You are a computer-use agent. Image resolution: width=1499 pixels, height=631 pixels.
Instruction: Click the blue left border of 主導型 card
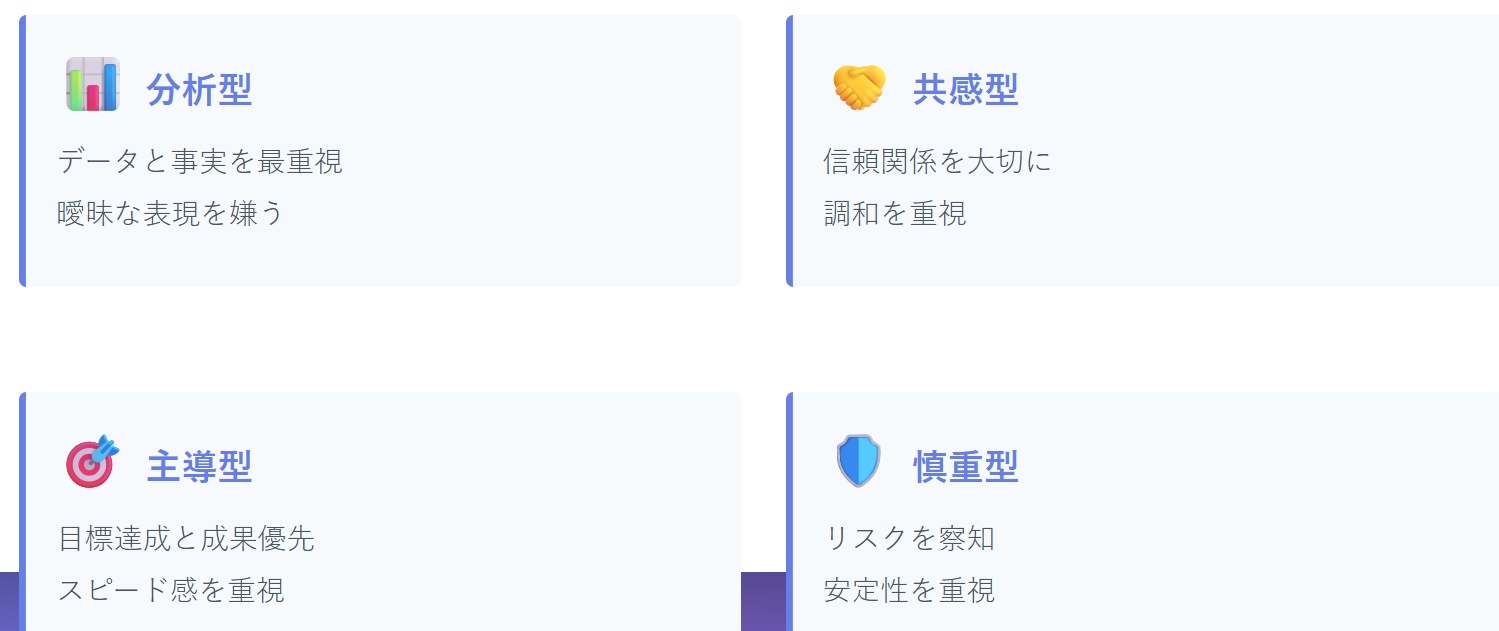(22, 510)
